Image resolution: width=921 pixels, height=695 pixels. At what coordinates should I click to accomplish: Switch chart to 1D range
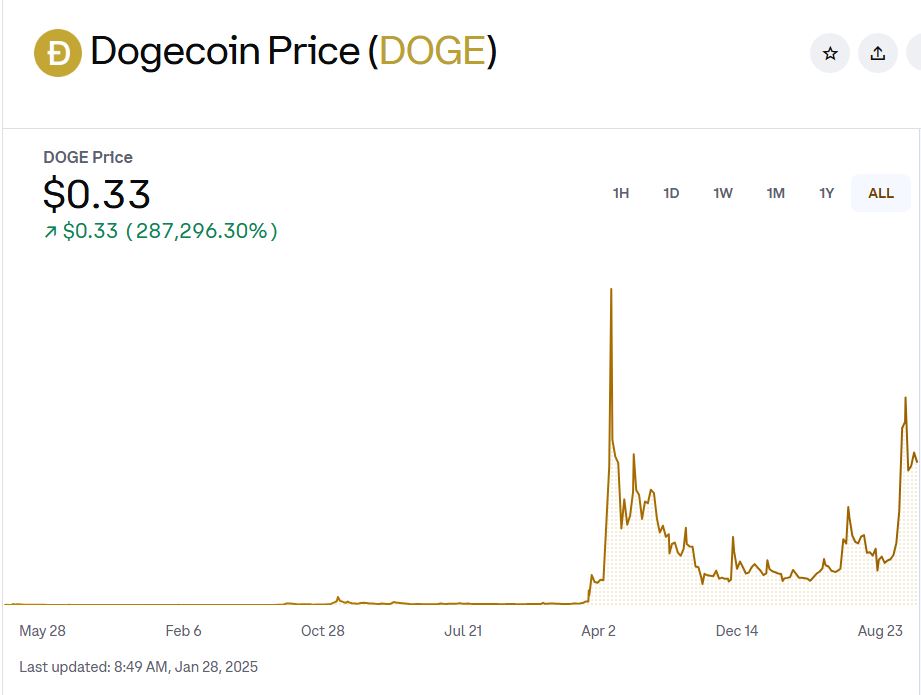tap(671, 193)
